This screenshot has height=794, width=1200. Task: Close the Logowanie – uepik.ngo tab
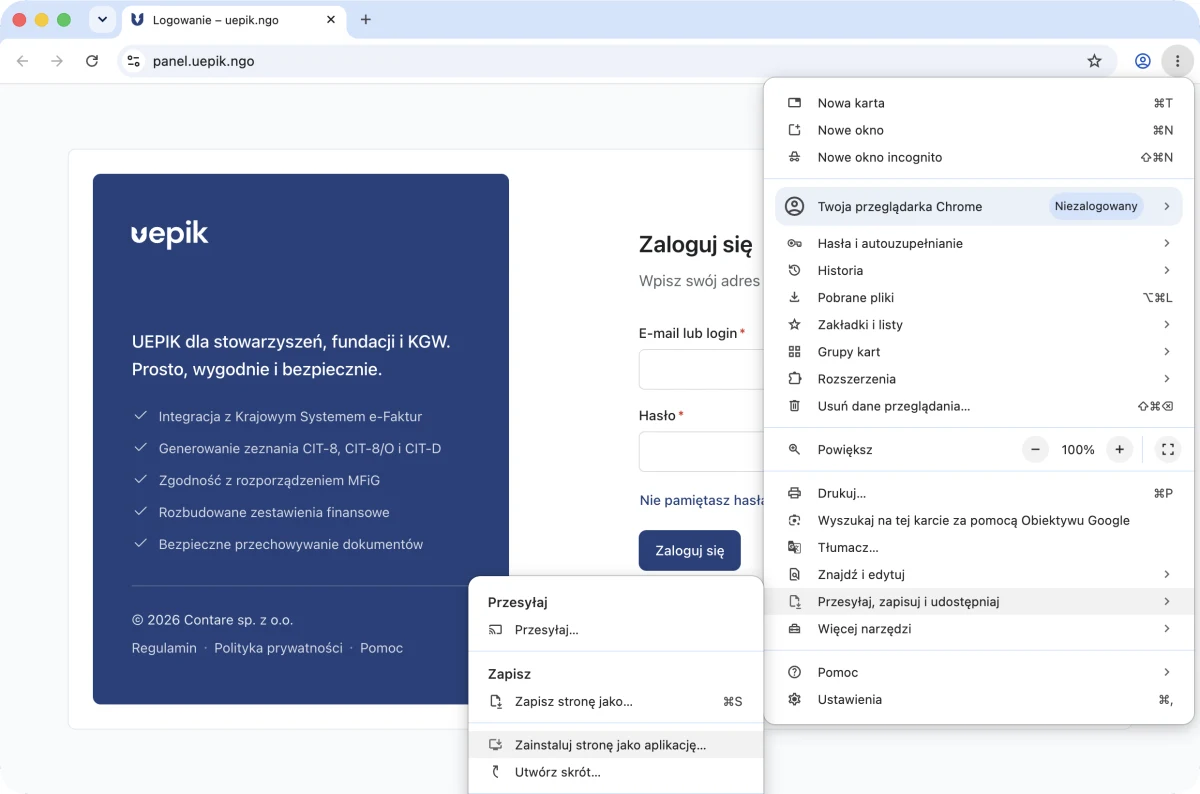click(331, 19)
